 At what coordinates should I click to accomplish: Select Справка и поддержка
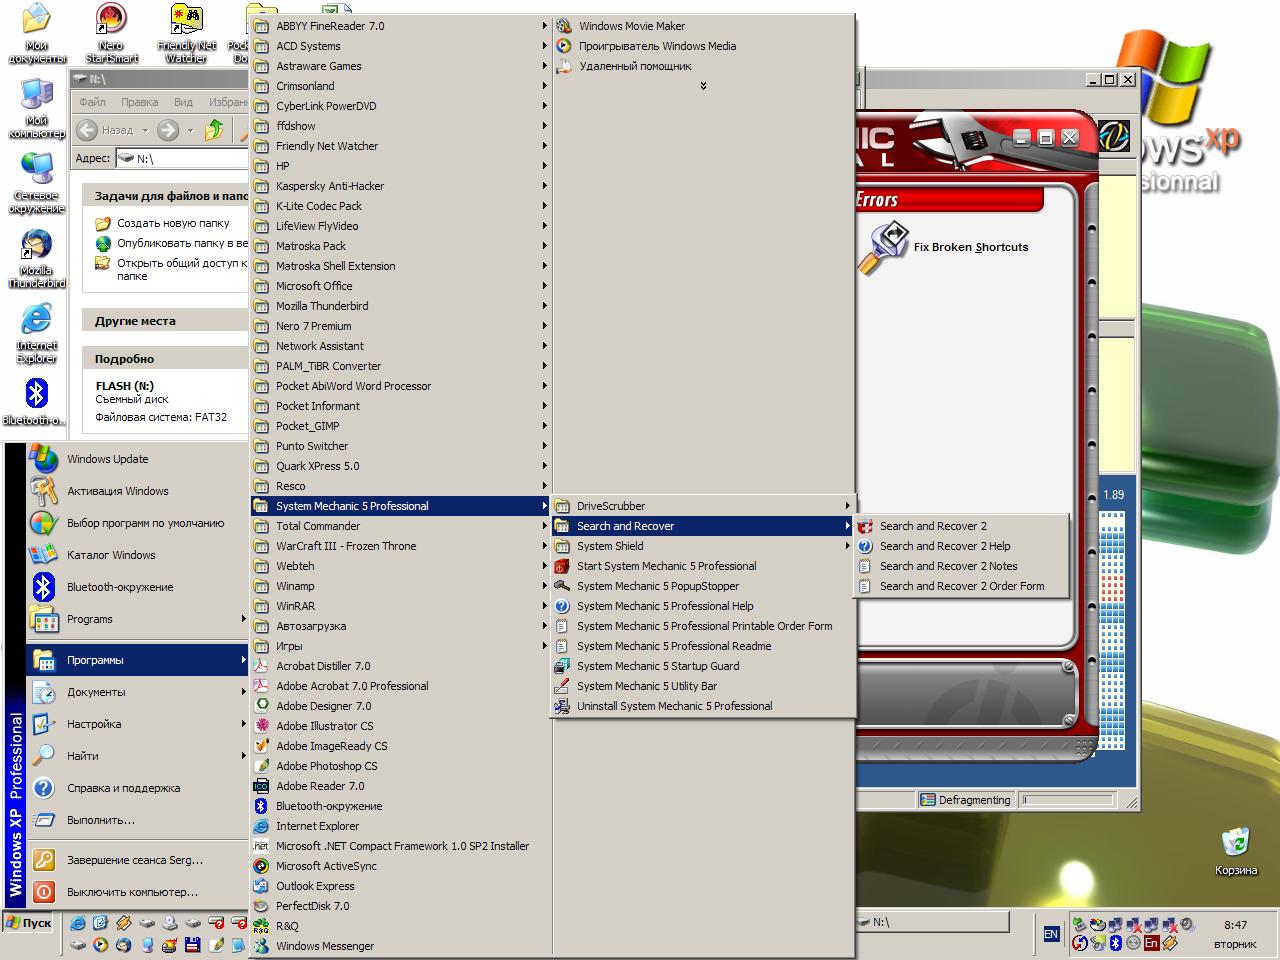[138, 788]
